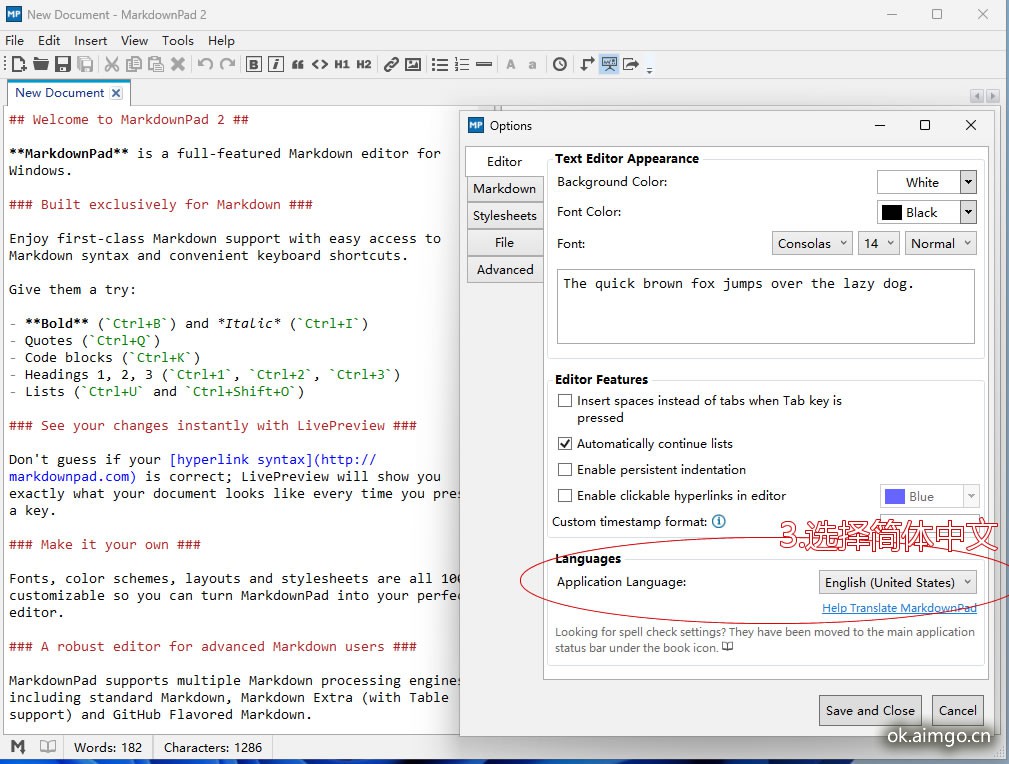Expand the Consolas font dropdown
The height and width of the screenshot is (764, 1009).
tap(812, 243)
